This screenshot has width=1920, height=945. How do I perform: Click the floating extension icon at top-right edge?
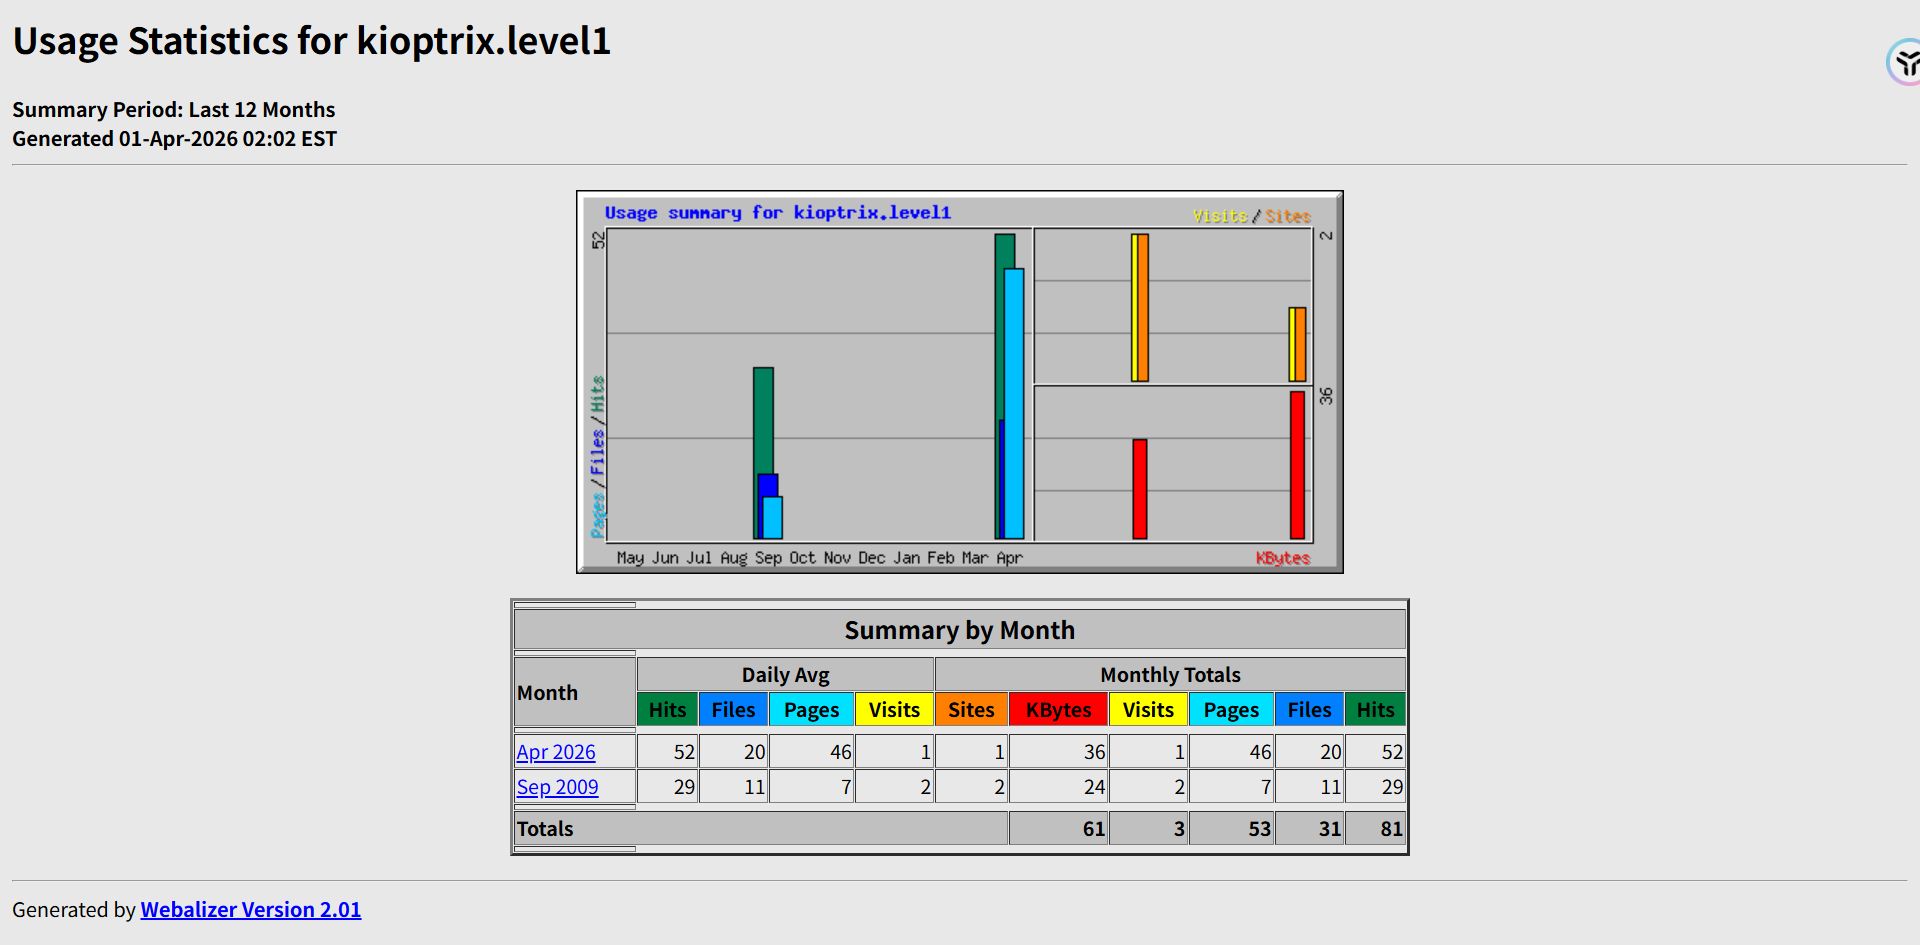[x=1905, y=63]
